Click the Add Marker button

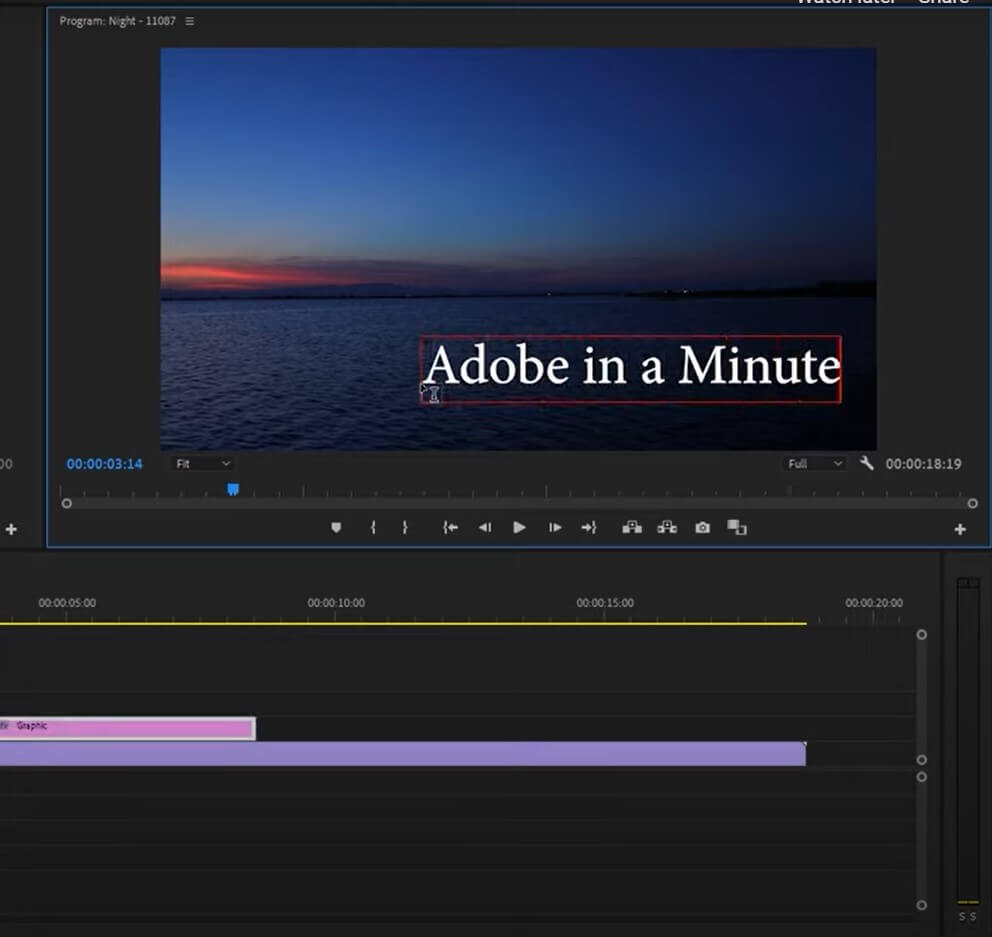point(336,528)
